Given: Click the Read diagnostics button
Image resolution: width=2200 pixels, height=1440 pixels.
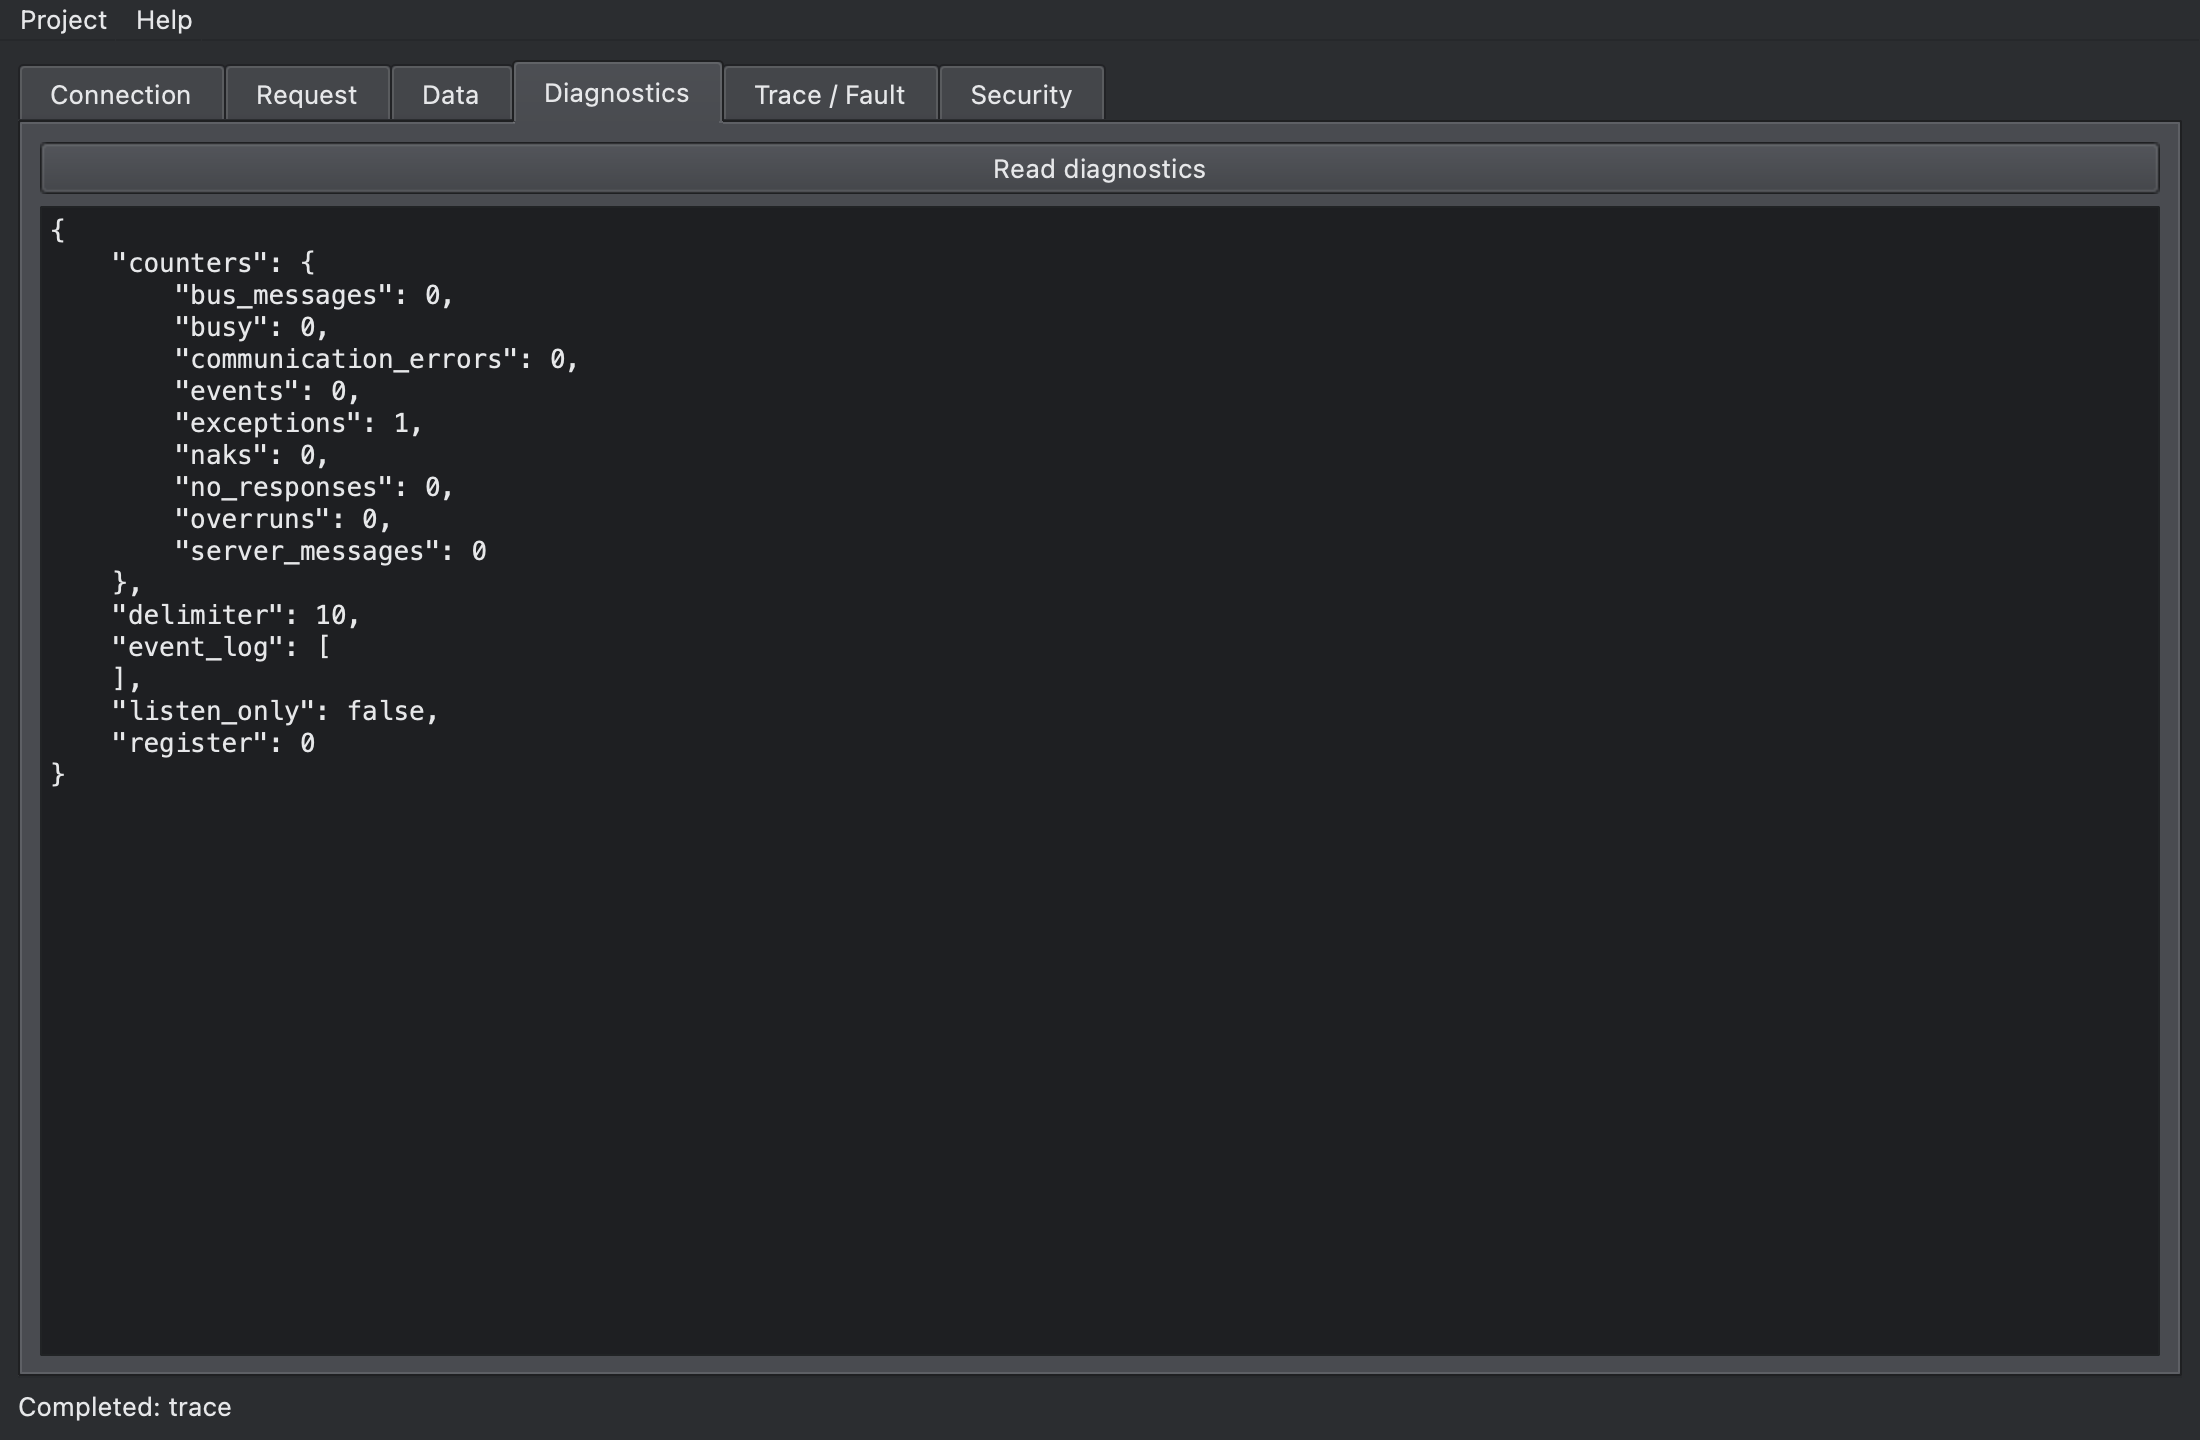Looking at the screenshot, I should tap(1100, 169).
